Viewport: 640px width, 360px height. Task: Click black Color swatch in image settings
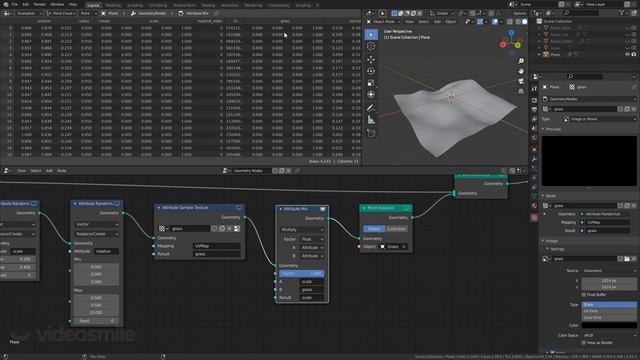[609, 325]
